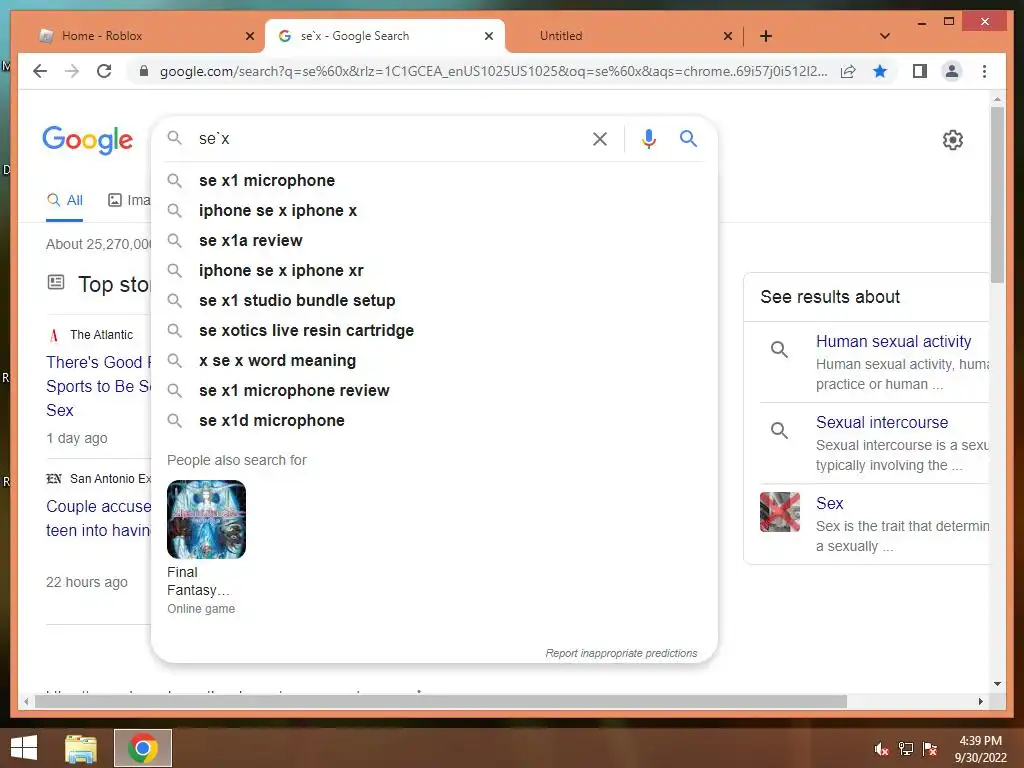Click the vertical scrollbar thumb
The height and width of the screenshot is (768, 1024).
coord(997,194)
